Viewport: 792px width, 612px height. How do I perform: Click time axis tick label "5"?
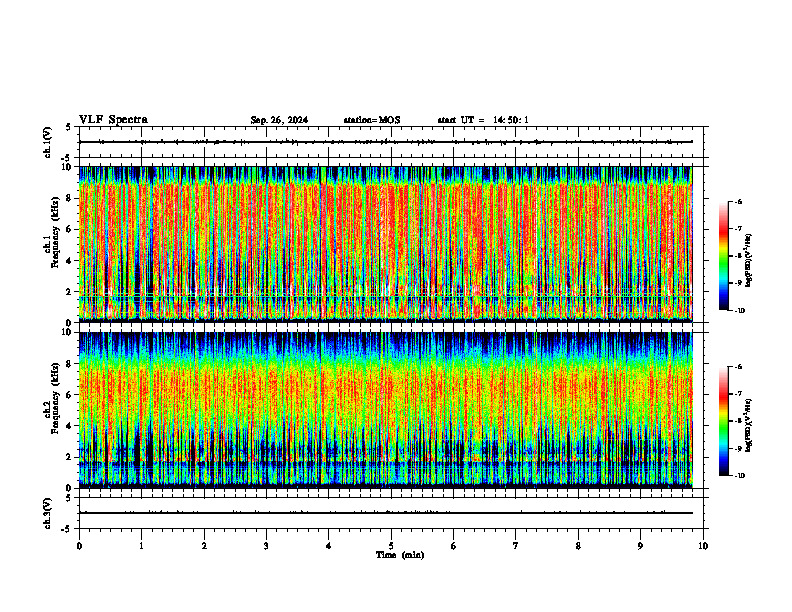click(x=391, y=546)
